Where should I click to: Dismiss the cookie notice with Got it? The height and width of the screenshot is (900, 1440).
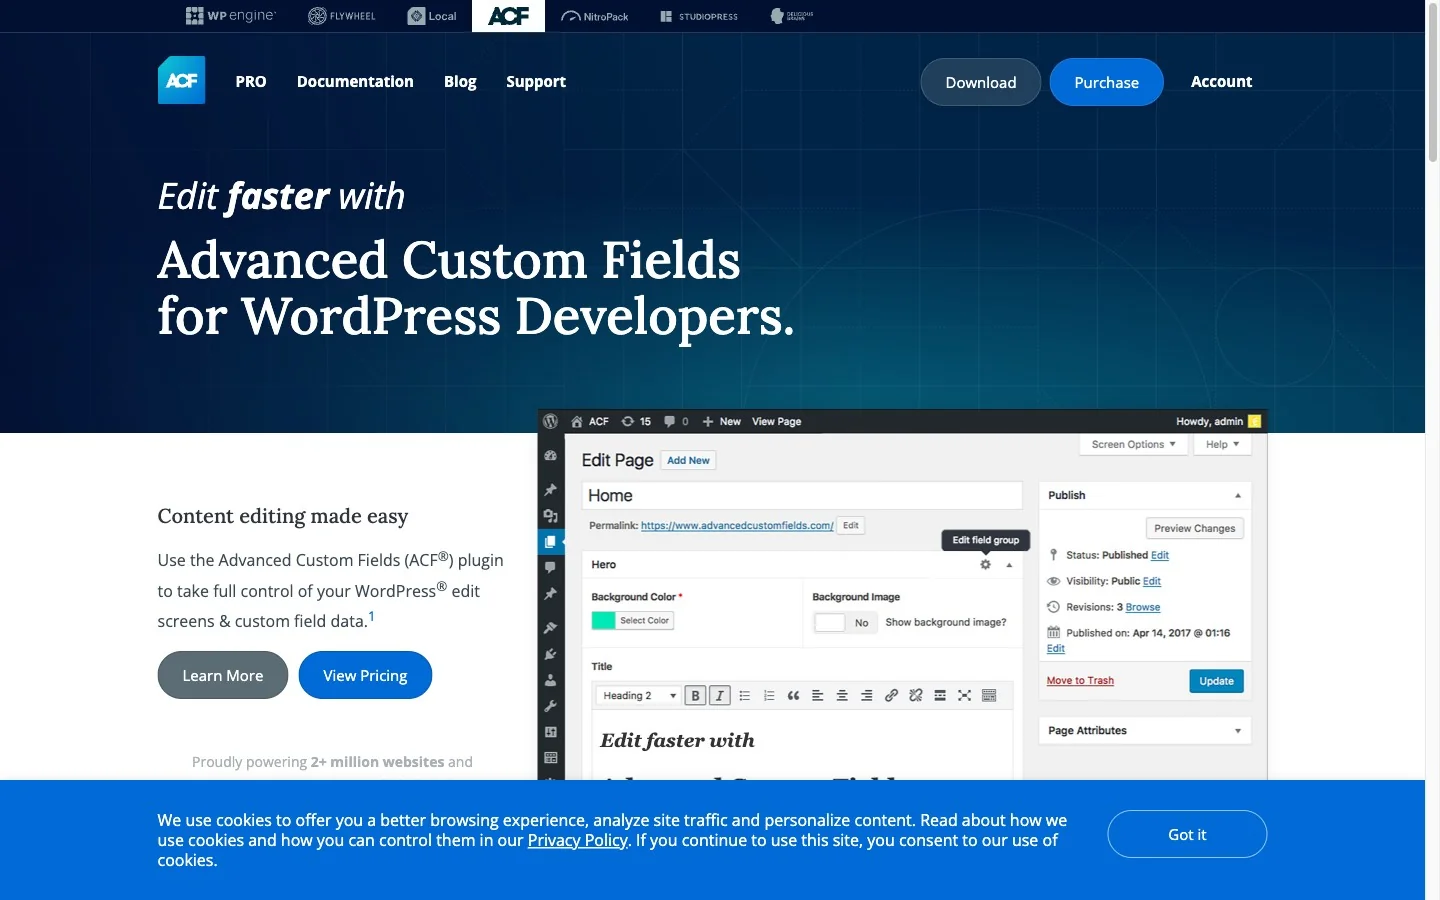tap(1187, 834)
